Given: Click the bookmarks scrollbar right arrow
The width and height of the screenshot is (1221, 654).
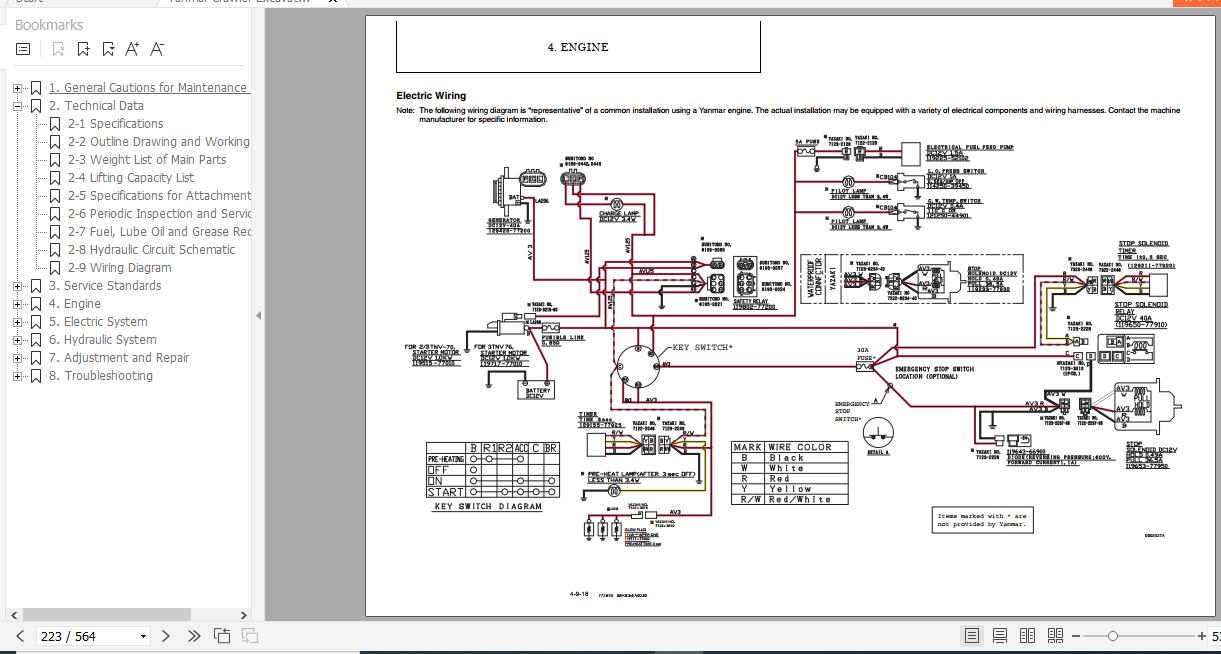Looking at the screenshot, I should 244,615.
